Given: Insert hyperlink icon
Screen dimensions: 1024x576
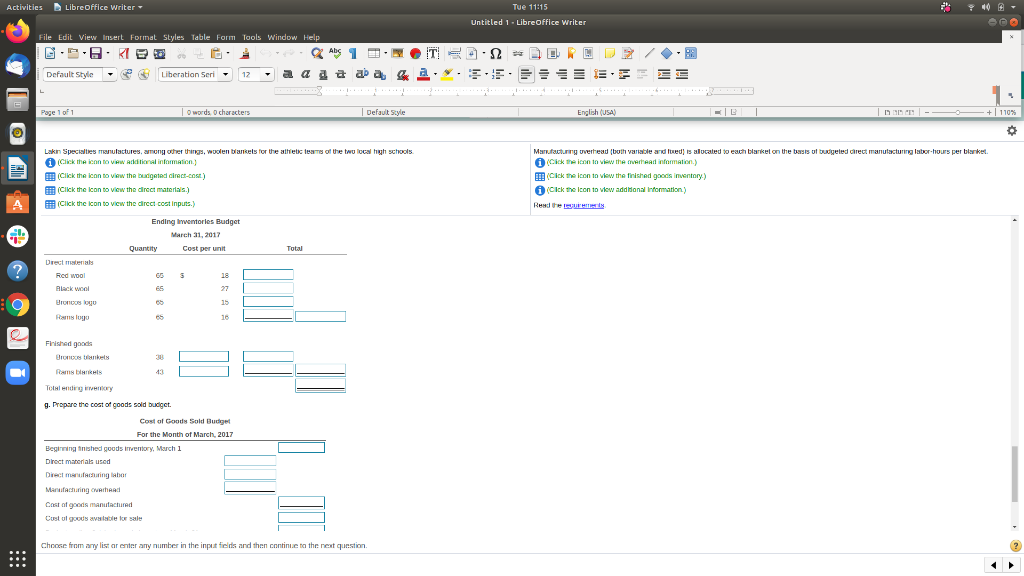Looking at the screenshot, I should [x=518, y=54].
